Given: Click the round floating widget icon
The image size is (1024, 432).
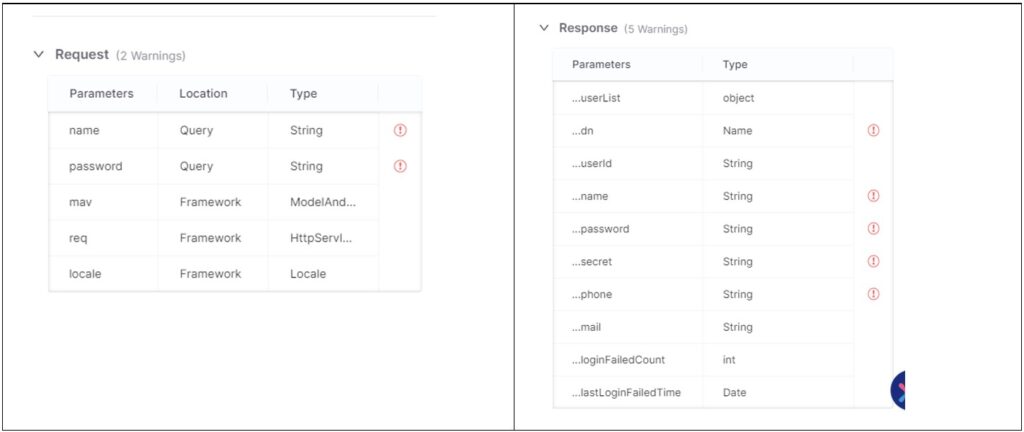Looking at the screenshot, I should (899, 389).
